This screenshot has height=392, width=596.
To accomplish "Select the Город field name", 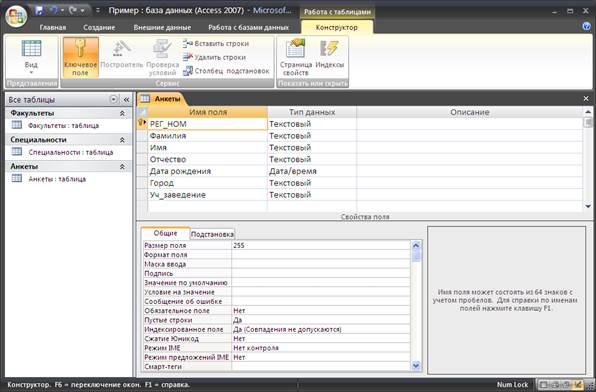I will coord(208,183).
